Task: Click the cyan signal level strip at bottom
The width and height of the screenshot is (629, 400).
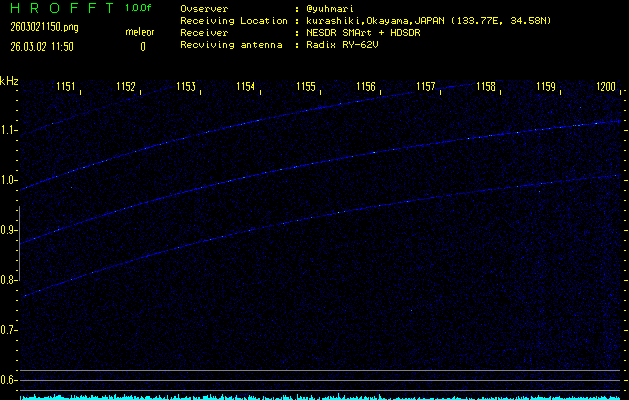Action: 320,396
